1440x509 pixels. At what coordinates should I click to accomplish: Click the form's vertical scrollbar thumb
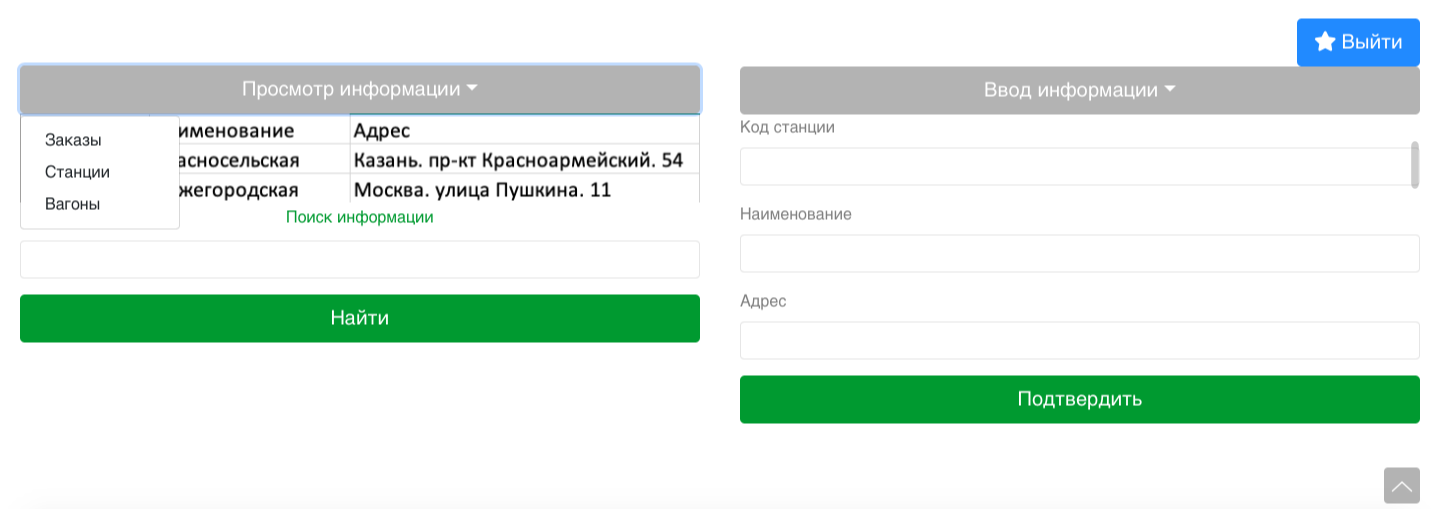click(1415, 164)
